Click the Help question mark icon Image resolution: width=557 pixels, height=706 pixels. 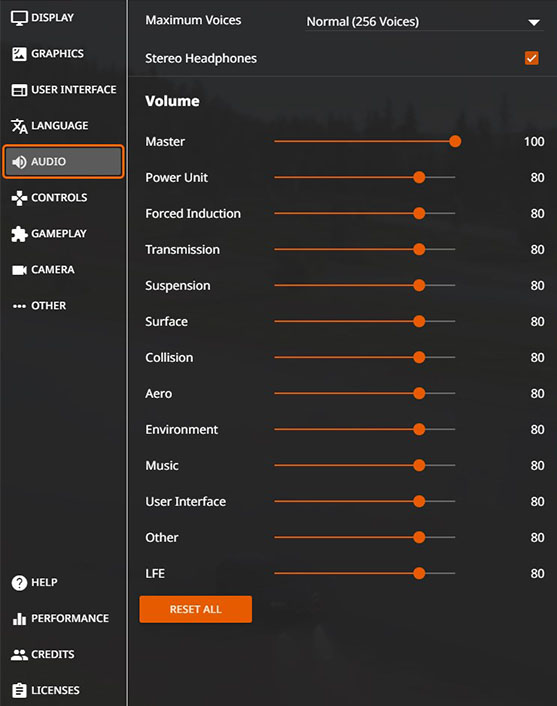click(x=19, y=582)
